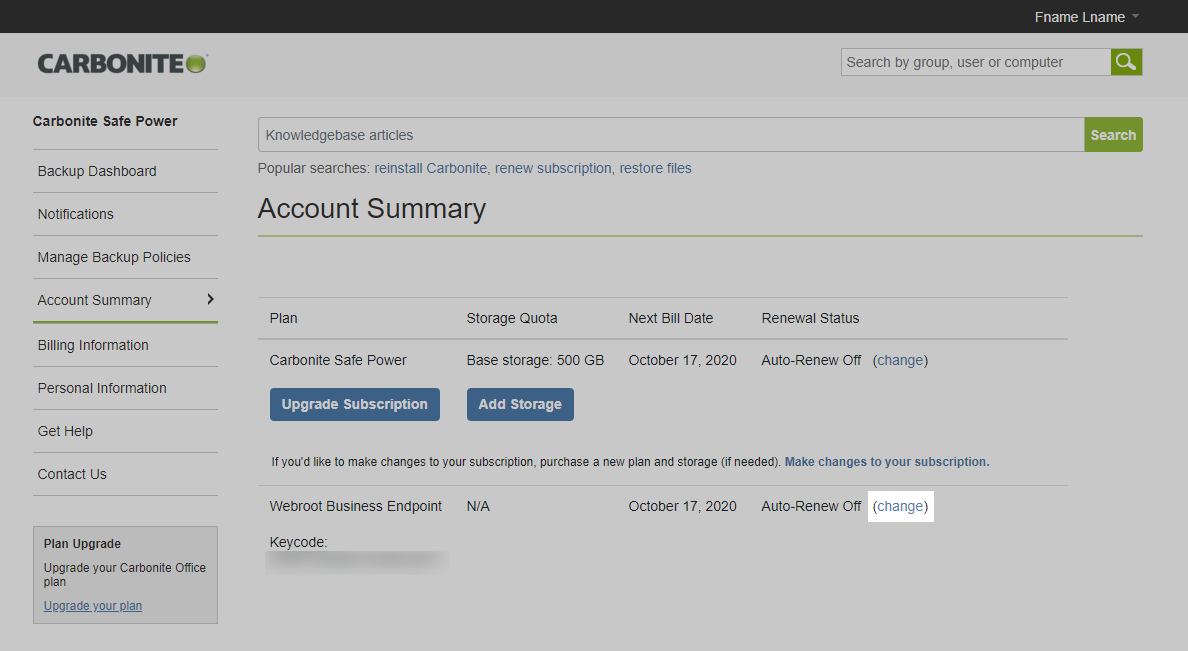This screenshot has height=651, width=1188.
Task: Go to Notifications in the sidebar
Action: pos(76,214)
